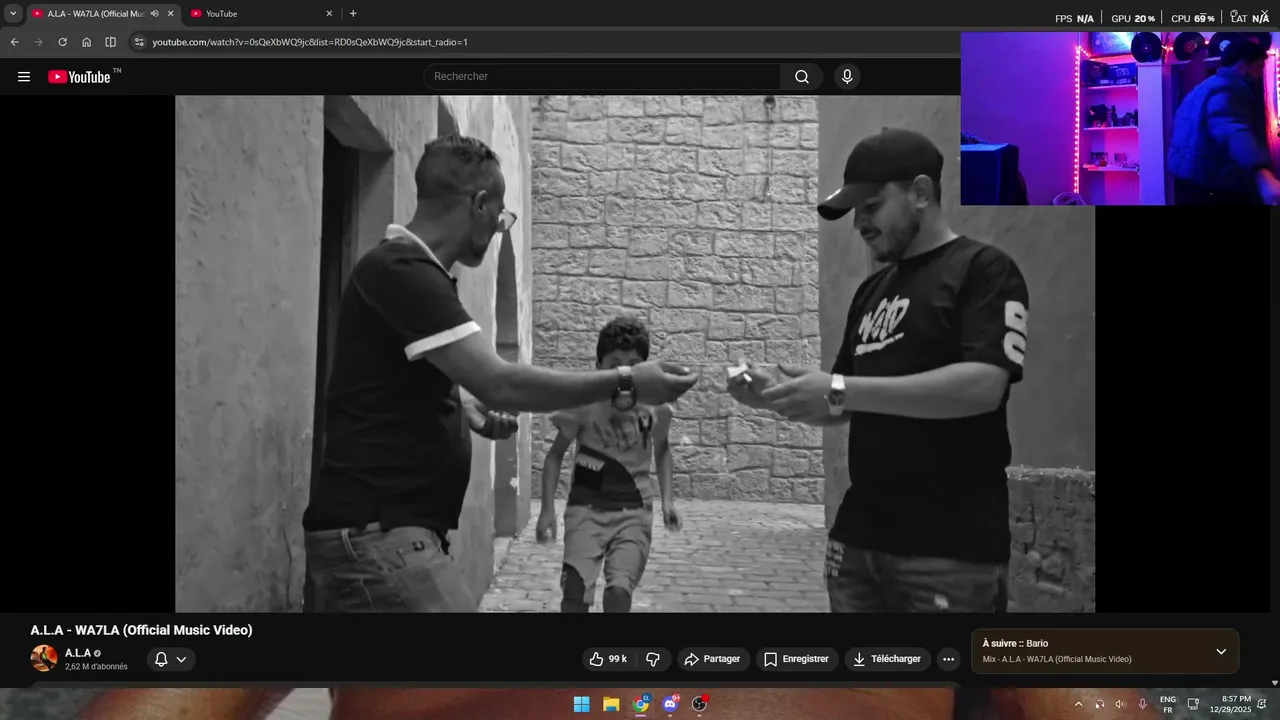Pause the WA7LA music video player

635,353
